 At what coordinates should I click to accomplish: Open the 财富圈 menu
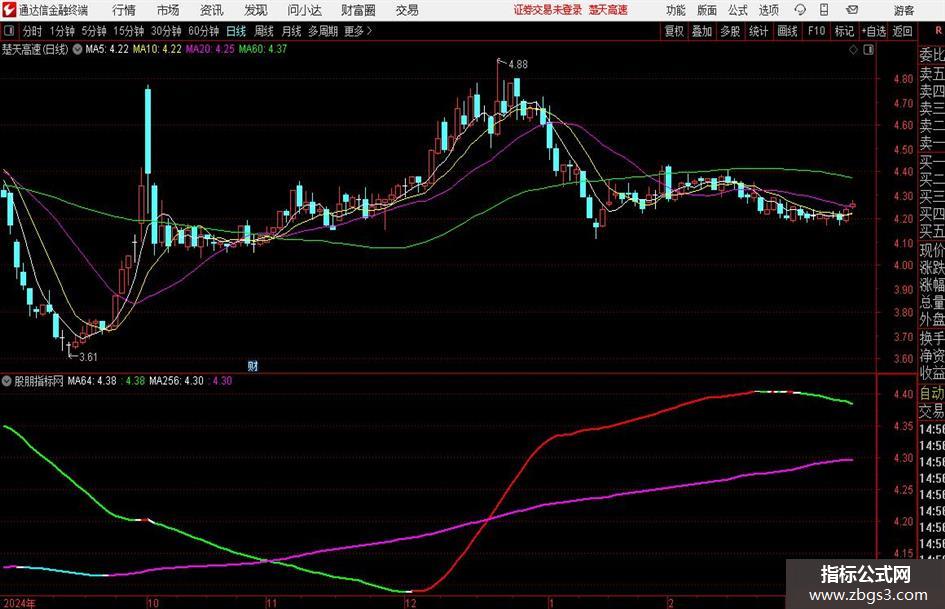(x=358, y=10)
